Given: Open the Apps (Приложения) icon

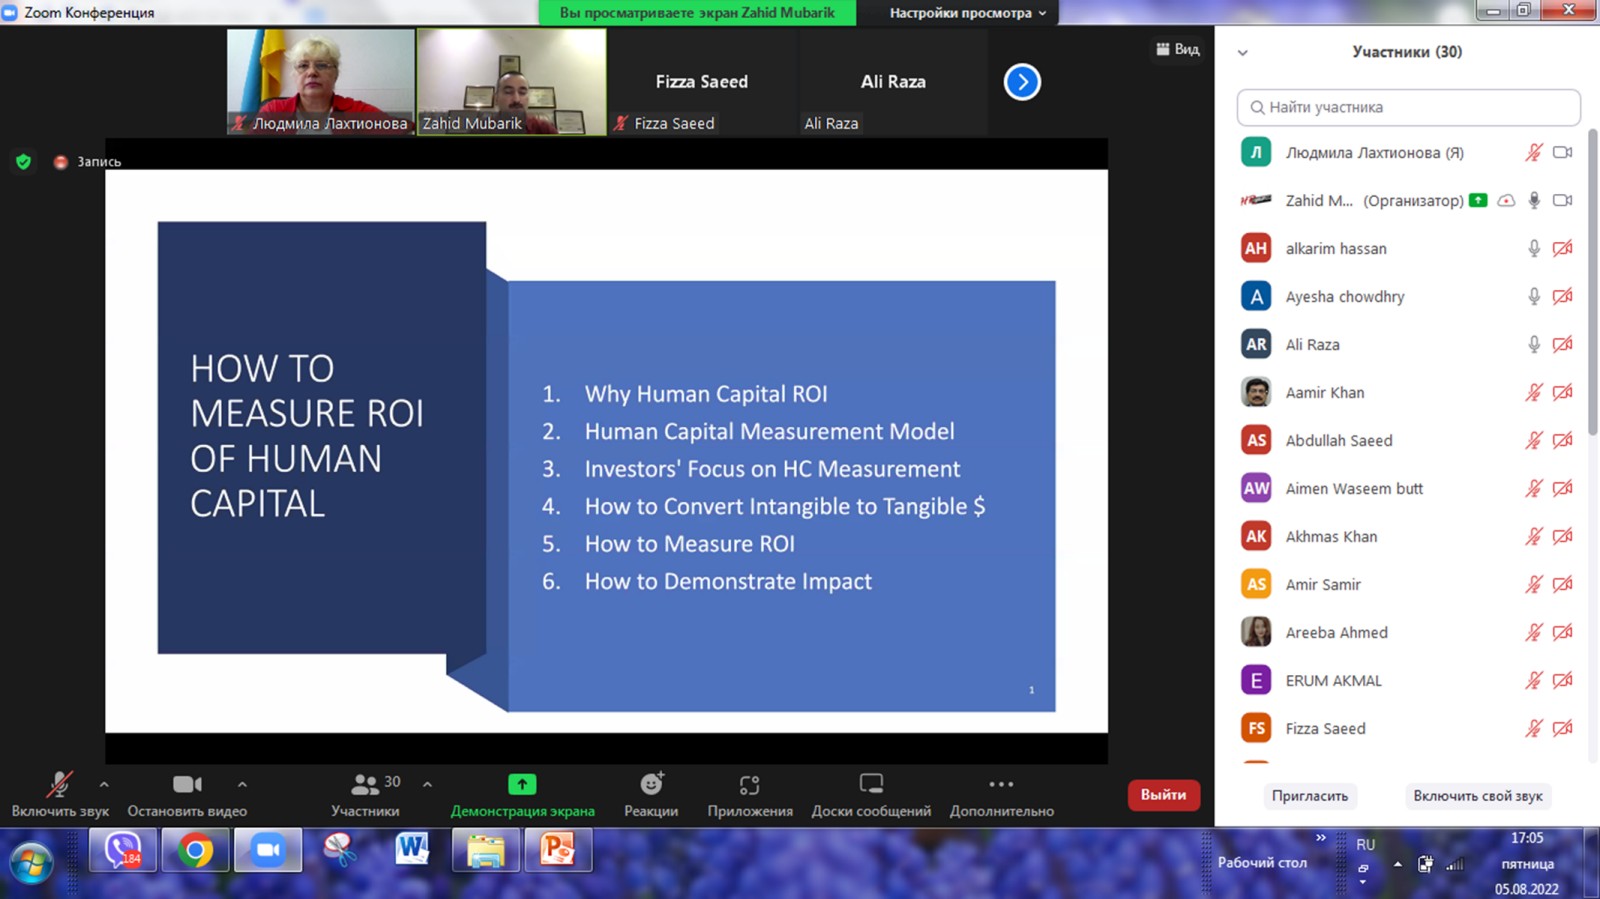Looking at the screenshot, I should tap(749, 785).
